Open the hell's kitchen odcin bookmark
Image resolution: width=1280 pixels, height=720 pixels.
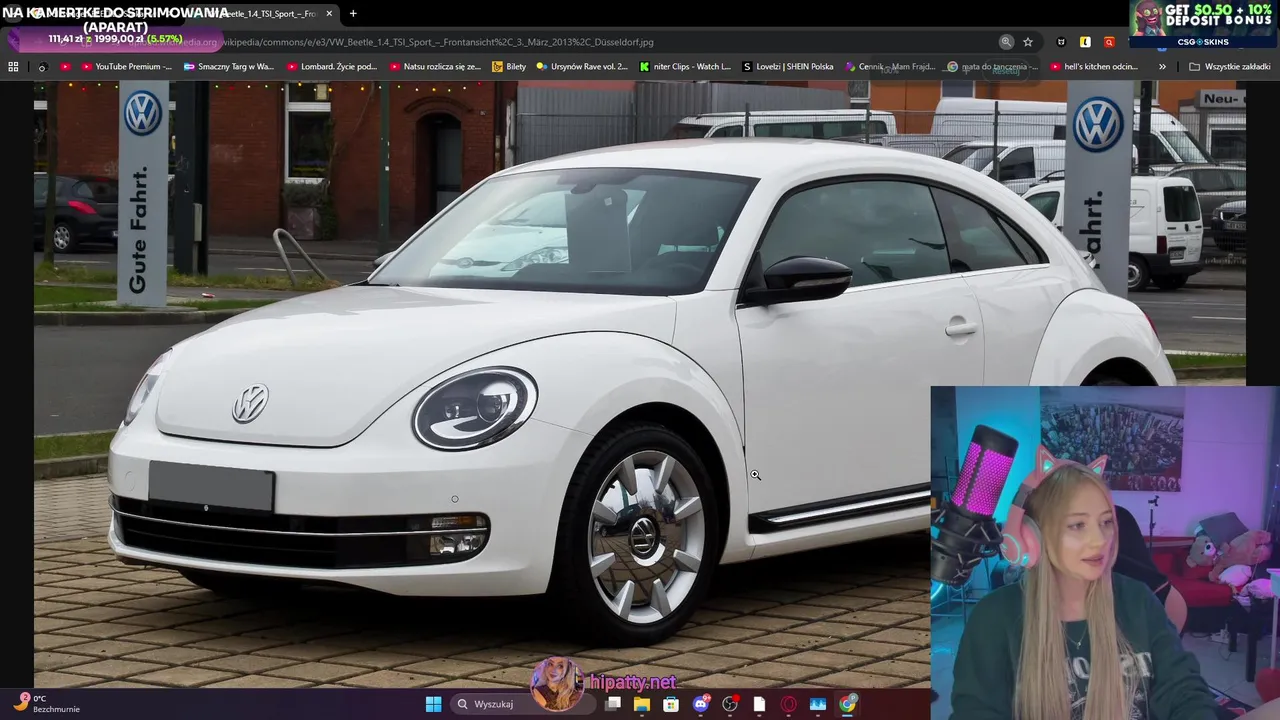click(x=1095, y=67)
